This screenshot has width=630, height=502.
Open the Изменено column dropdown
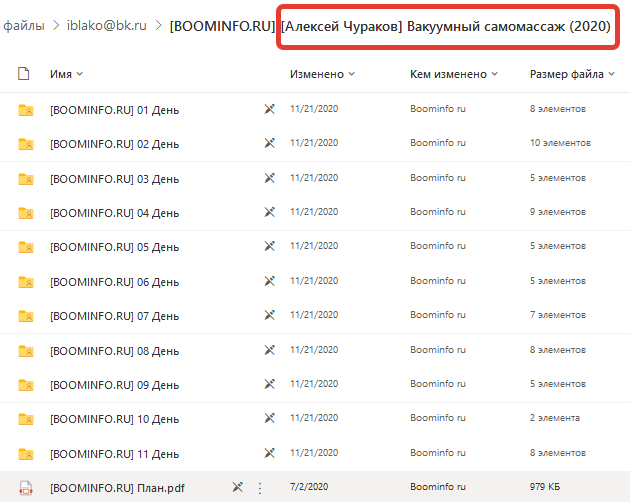[x=322, y=74]
